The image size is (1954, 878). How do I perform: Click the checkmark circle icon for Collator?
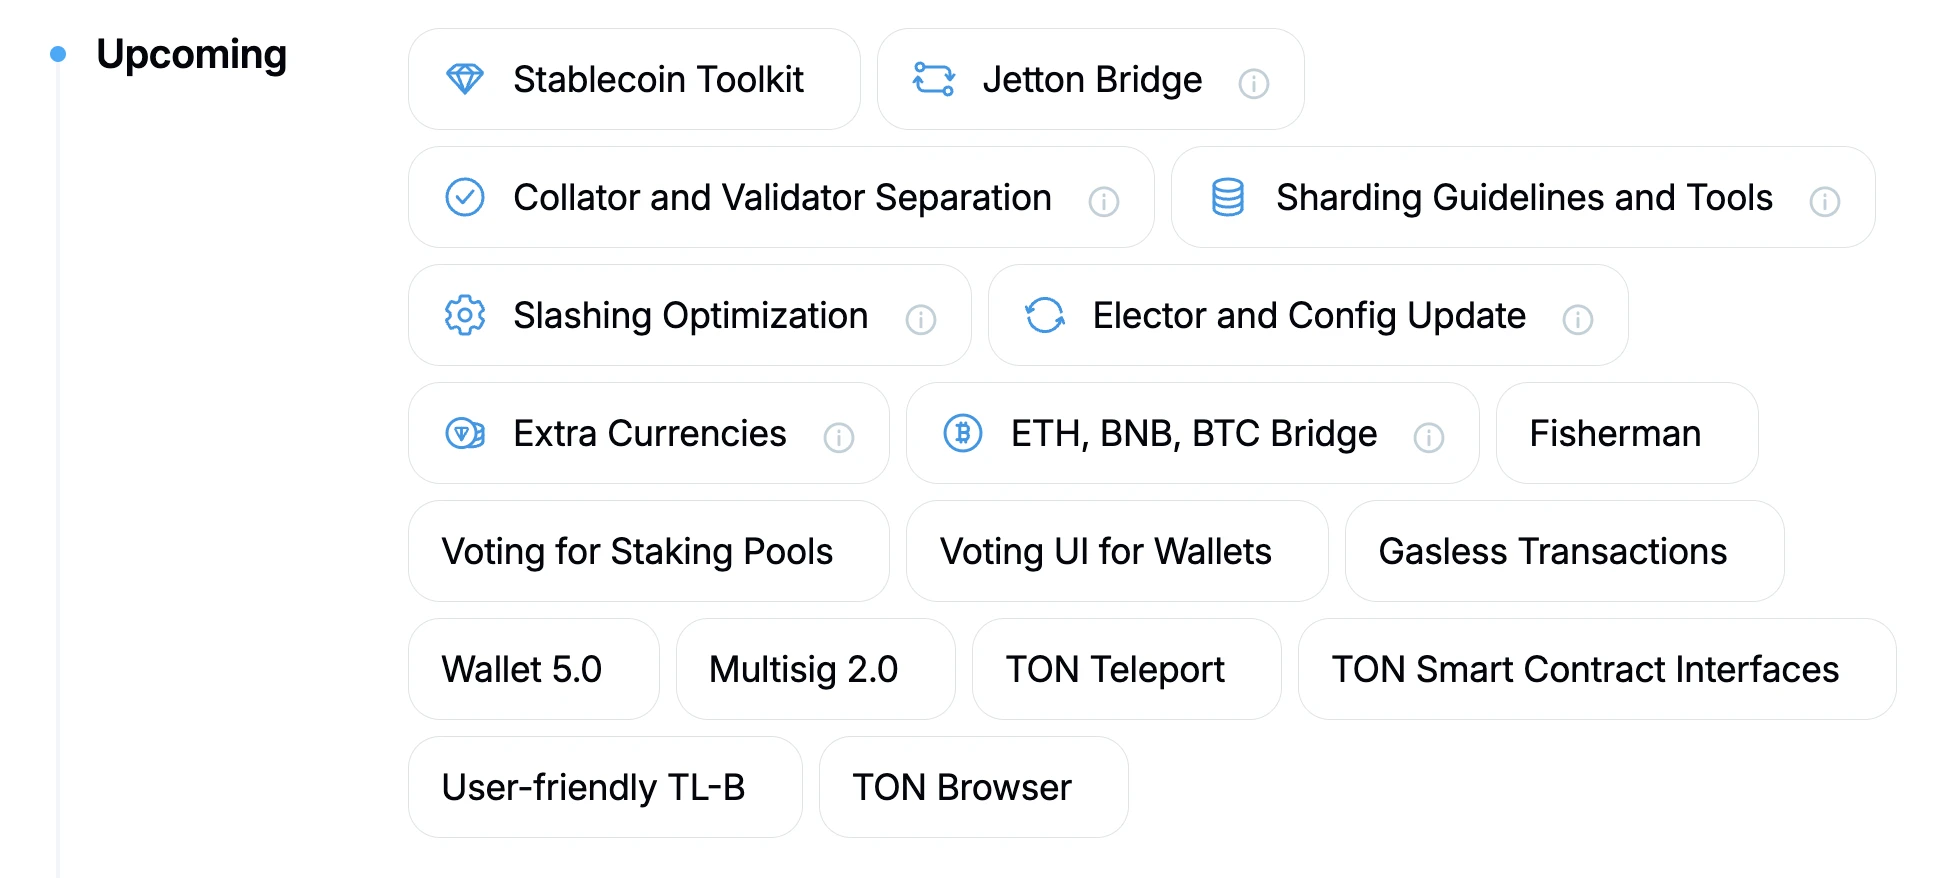point(465,197)
